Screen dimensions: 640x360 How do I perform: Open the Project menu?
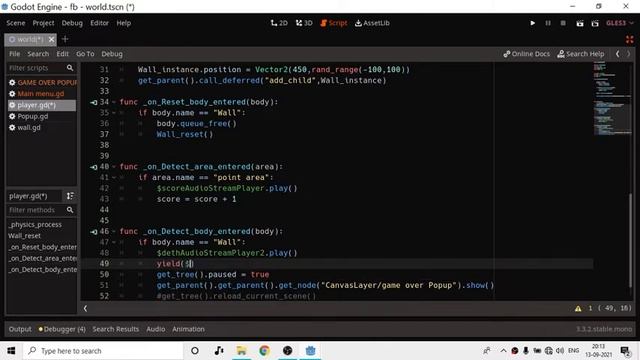click(x=43, y=23)
